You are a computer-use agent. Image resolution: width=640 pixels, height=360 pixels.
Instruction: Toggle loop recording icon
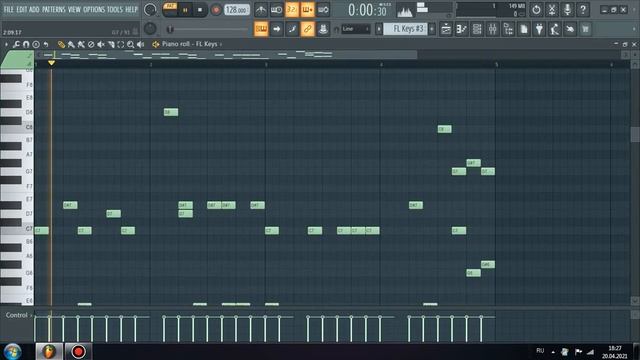click(323, 10)
